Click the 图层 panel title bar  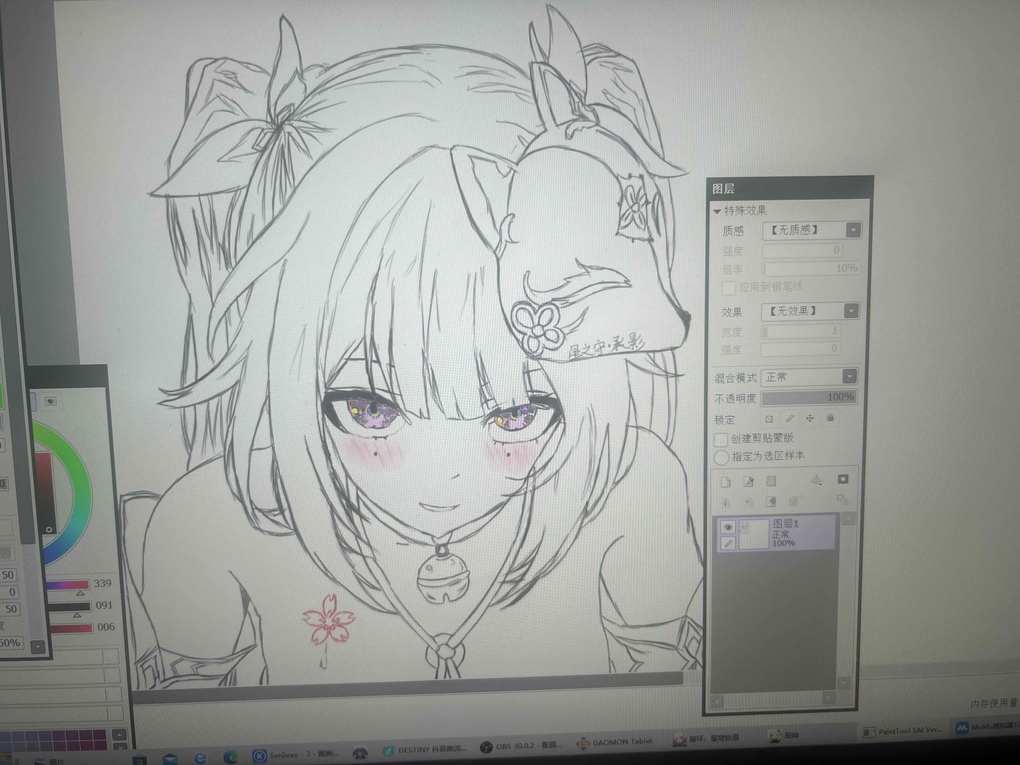tap(789, 188)
